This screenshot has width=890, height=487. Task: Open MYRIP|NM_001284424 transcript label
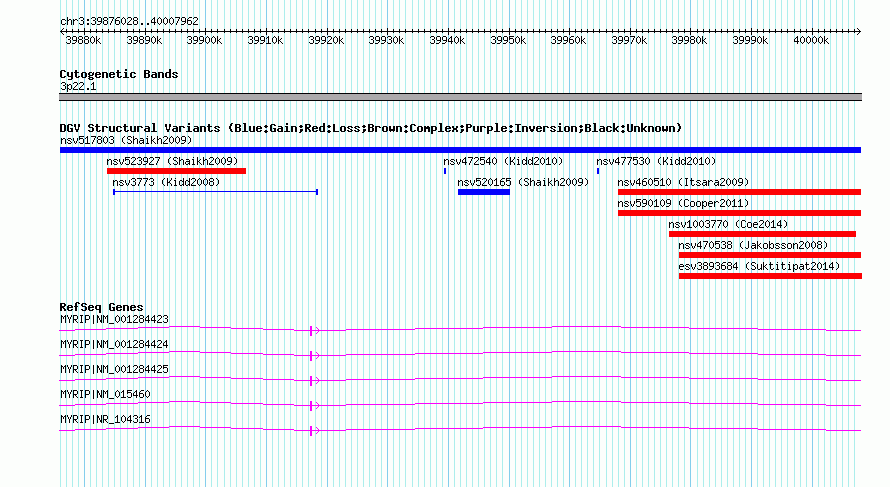coord(114,344)
